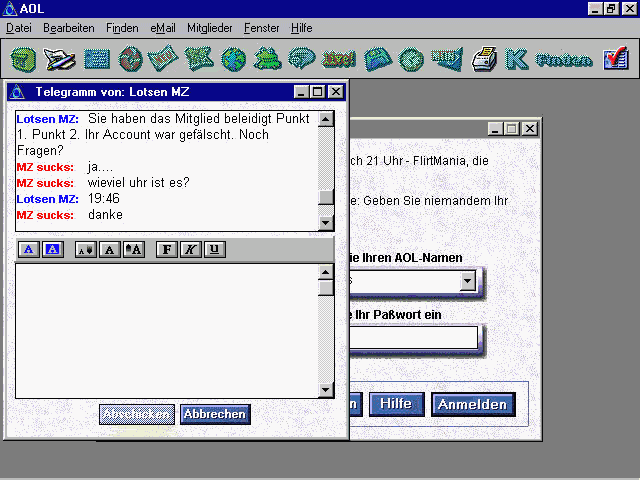This screenshot has width=640, height=480.
Task: Click the message input box scrollbar thumb
Action: coord(326,288)
